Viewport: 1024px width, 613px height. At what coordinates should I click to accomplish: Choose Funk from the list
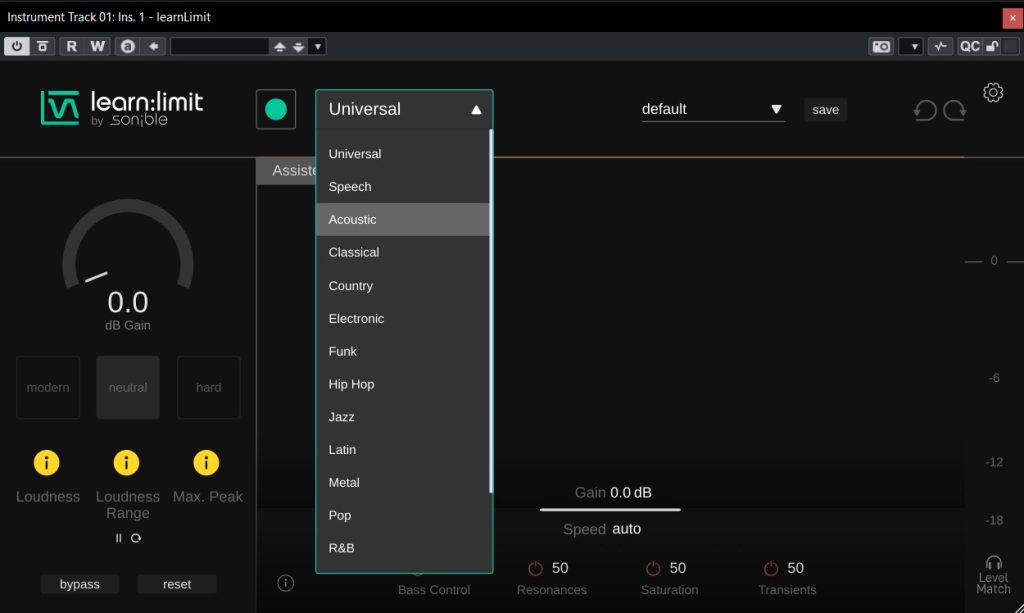click(403, 351)
